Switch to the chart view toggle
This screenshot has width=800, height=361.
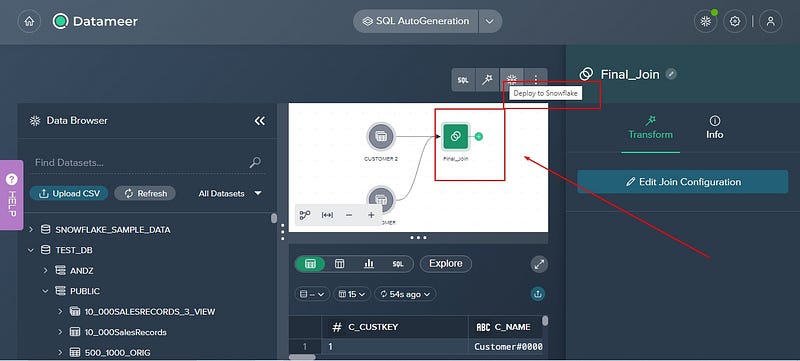[368, 264]
